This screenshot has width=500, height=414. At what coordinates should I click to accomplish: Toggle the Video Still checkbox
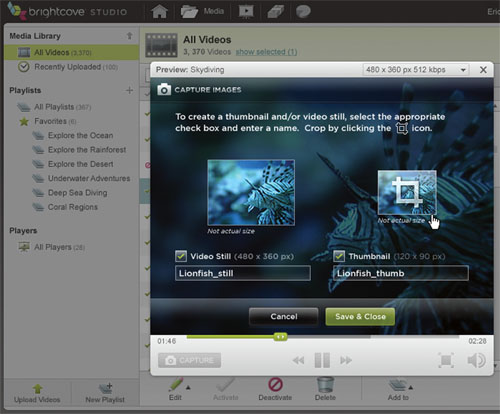point(181,256)
